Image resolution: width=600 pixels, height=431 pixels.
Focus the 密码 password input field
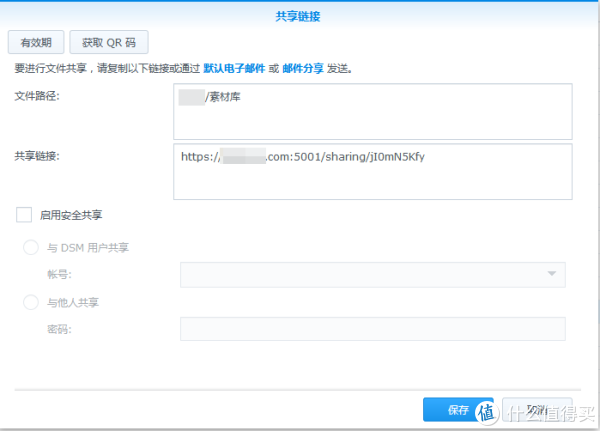pos(372,330)
